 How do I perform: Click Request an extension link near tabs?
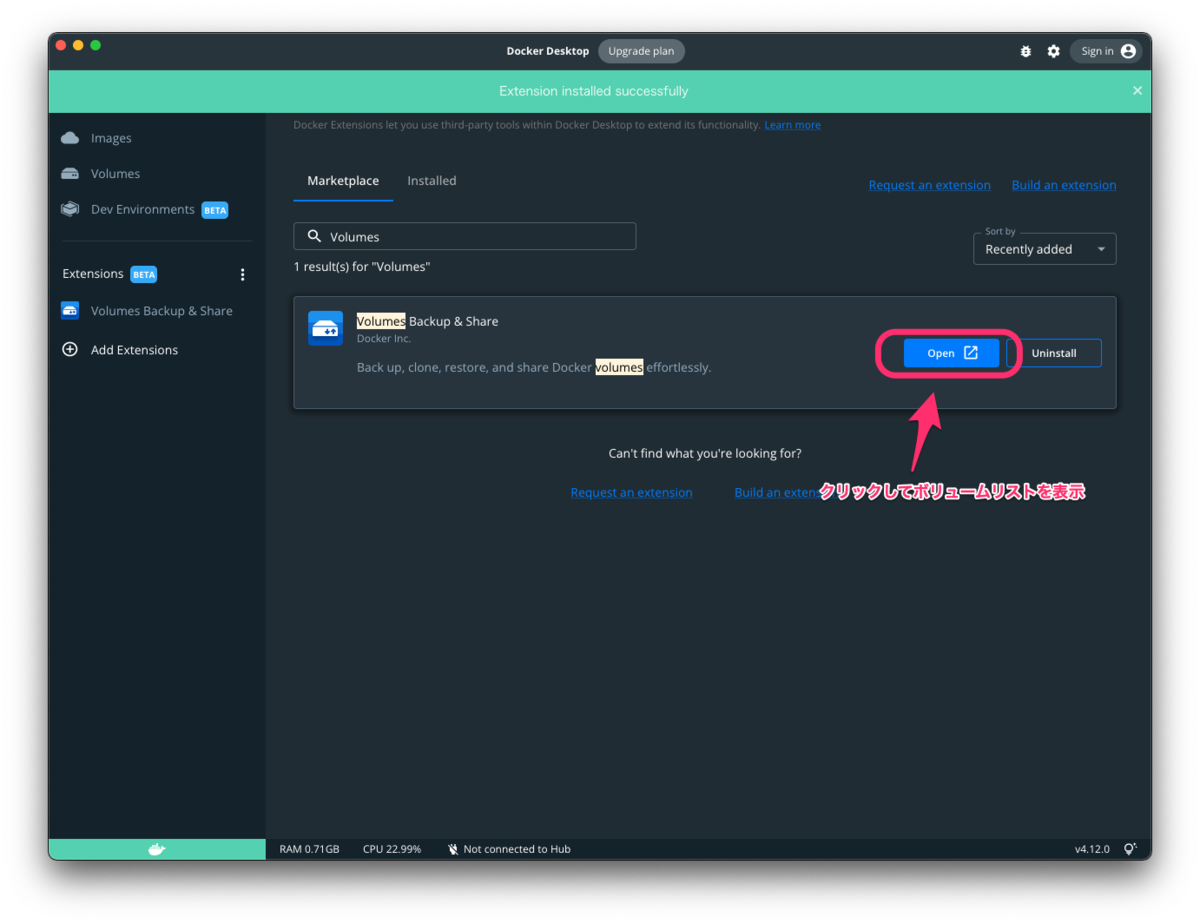tap(929, 185)
